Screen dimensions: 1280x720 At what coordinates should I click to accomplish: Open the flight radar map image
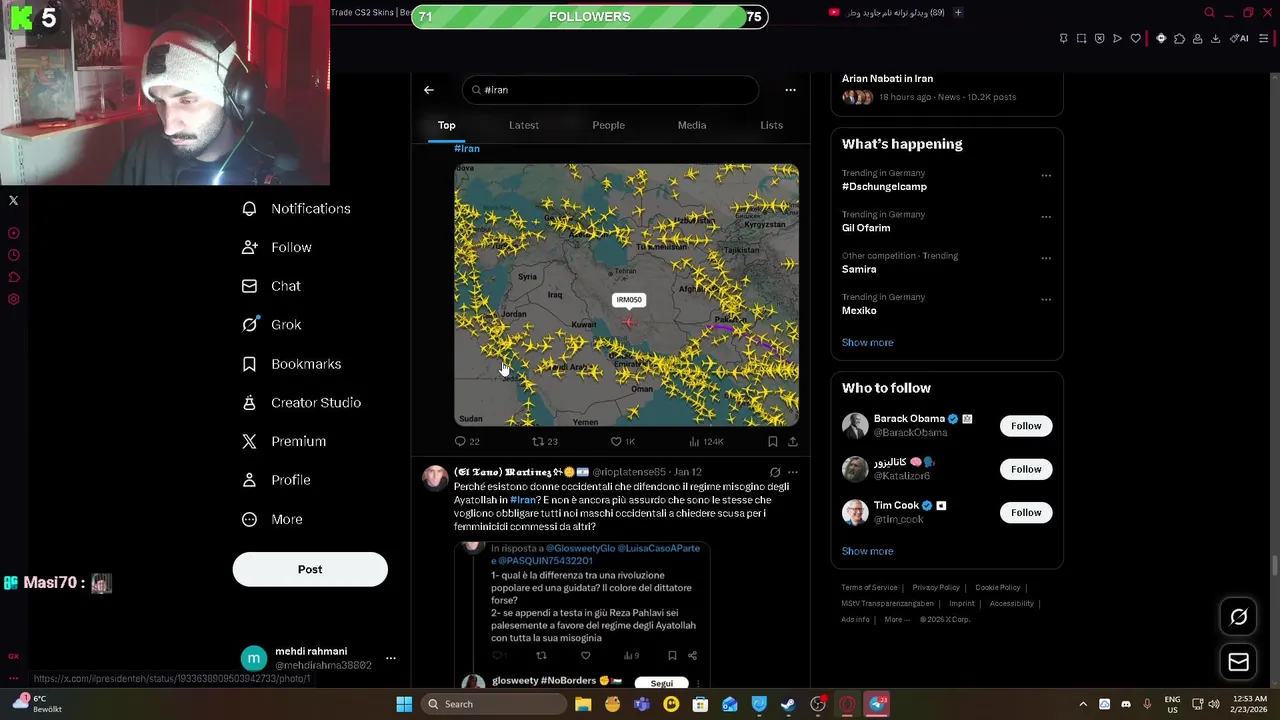pos(626,295)
